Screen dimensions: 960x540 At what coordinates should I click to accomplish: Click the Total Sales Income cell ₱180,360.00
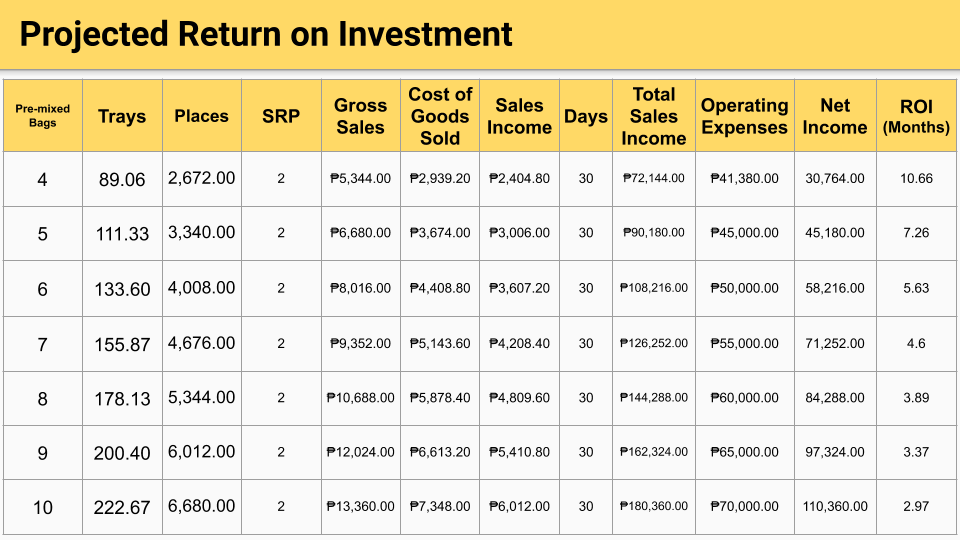[x=654, y=506]
